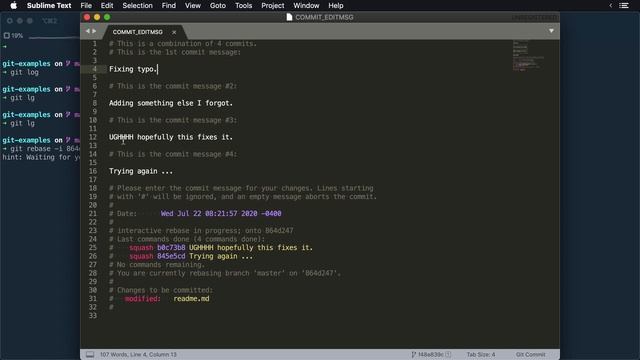Click 'UGHHHH hopefully this fixes it.' on line 12
The image size is (640, 360).
pyautogui.click(x=171, y=137)
